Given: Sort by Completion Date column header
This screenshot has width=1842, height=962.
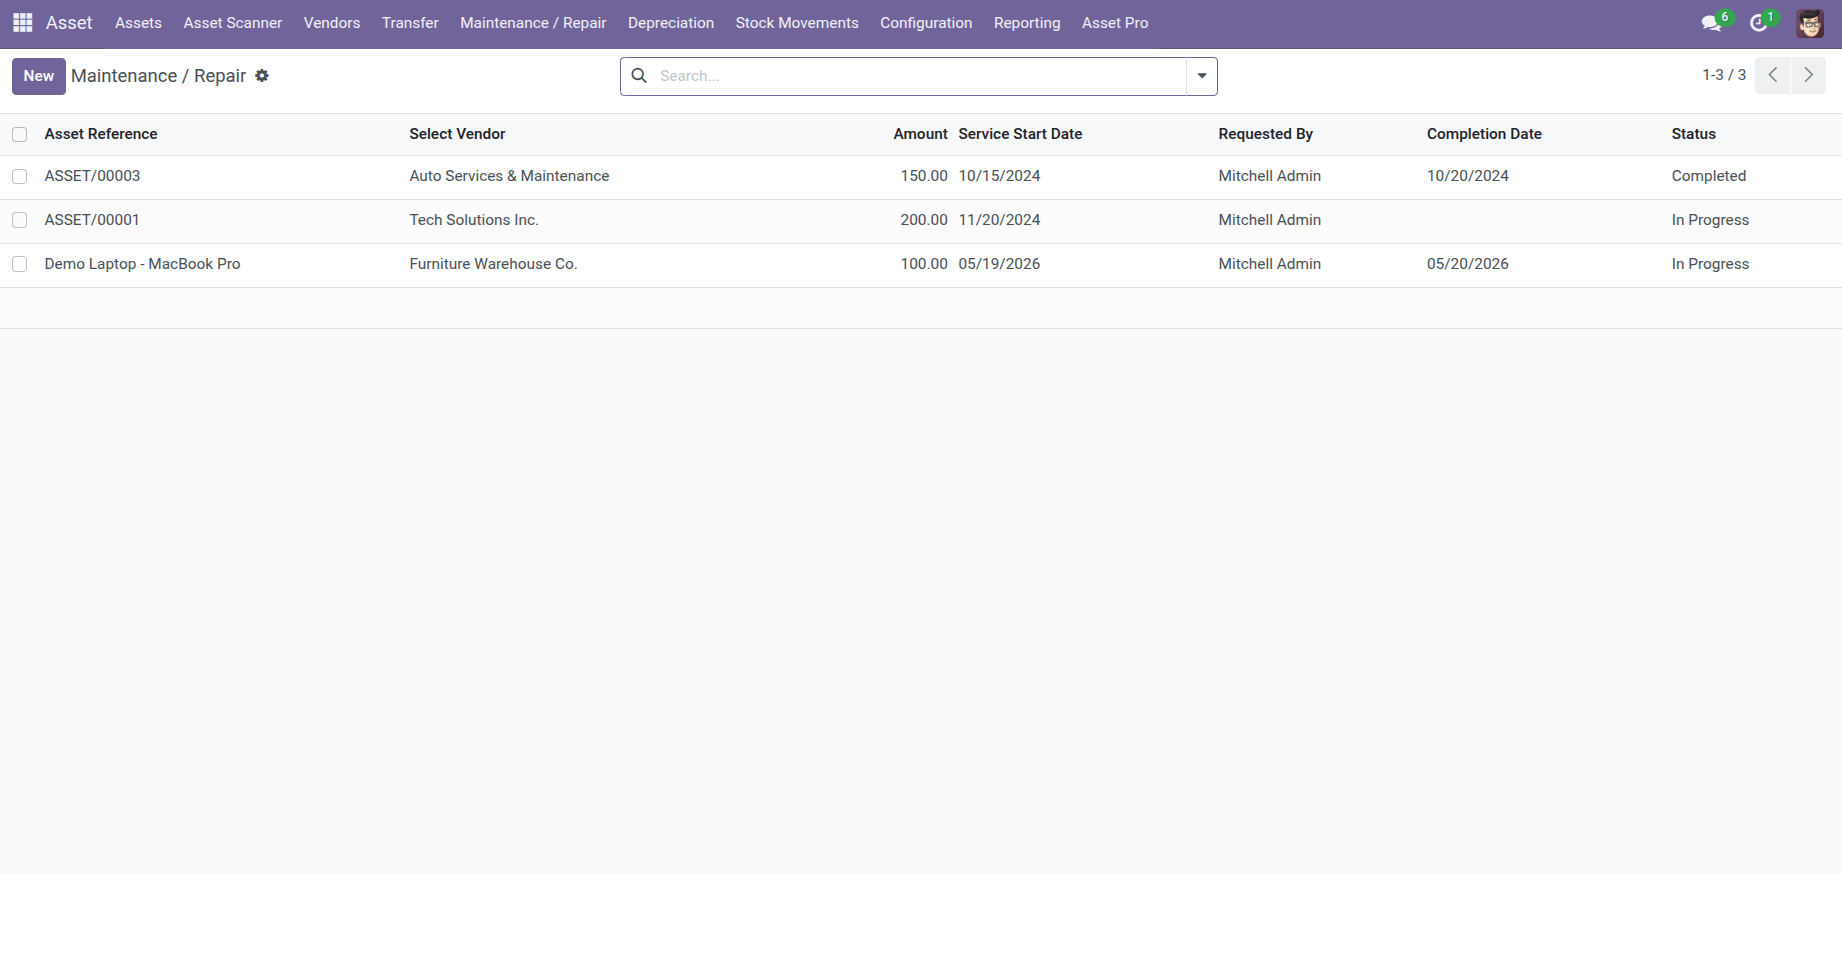Looking at the screenshot, I should coord(1484,134).
